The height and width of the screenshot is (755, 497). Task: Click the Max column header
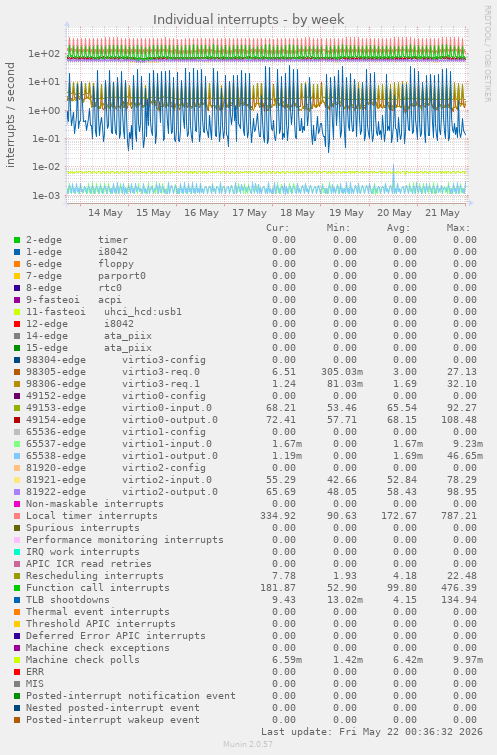458,228
